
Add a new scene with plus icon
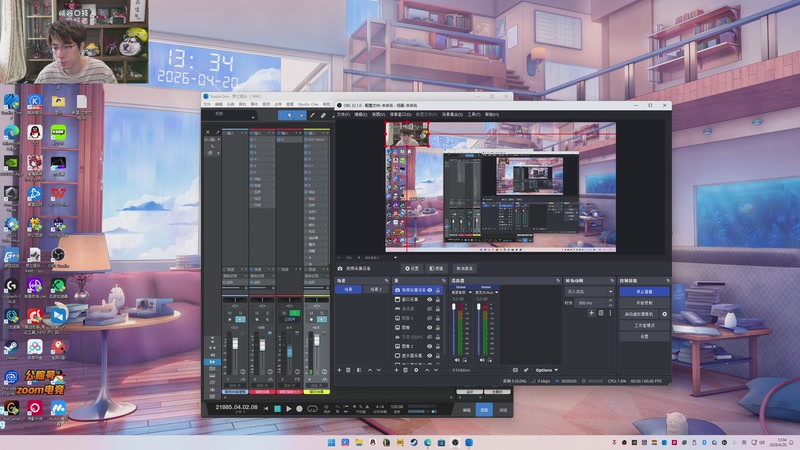[339, 370]
